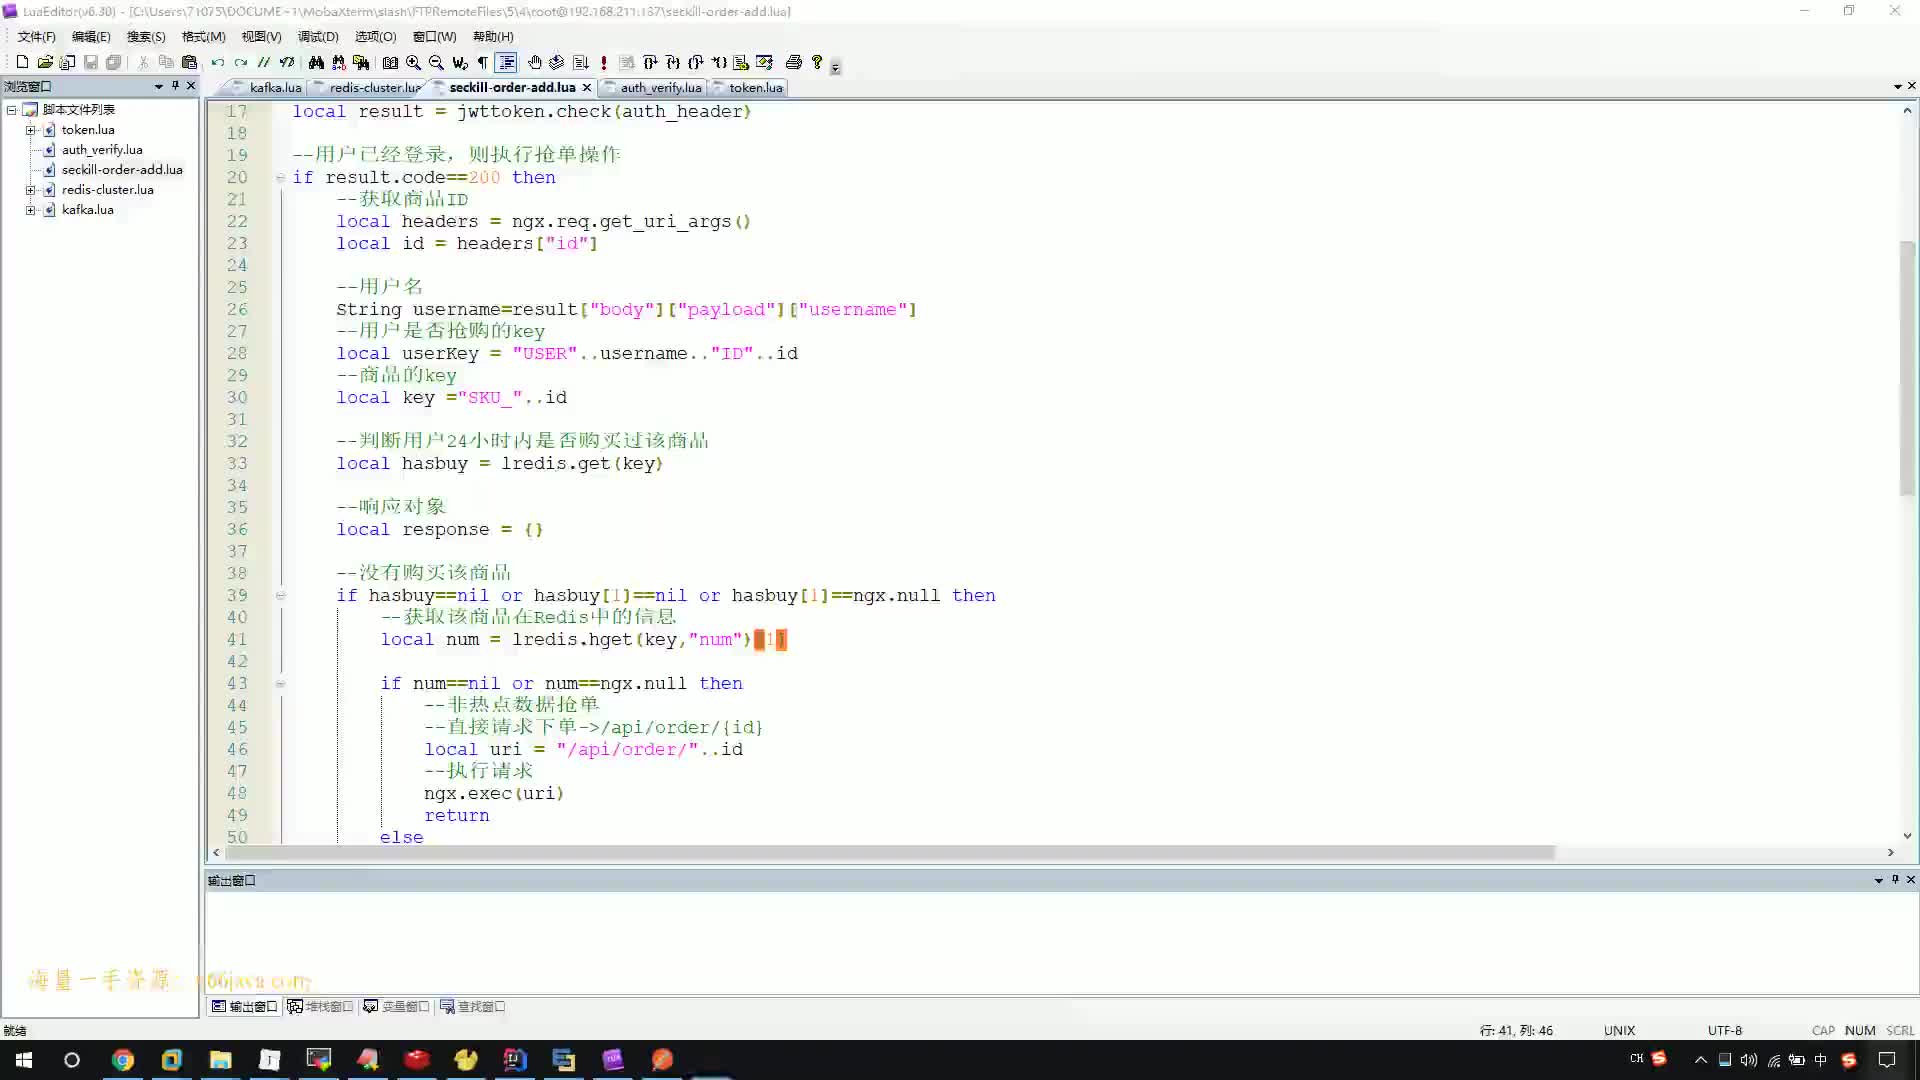Switch to the token.lua editor tab
The width and height of the screenshot is (1920, 1080).
point(748,87)
